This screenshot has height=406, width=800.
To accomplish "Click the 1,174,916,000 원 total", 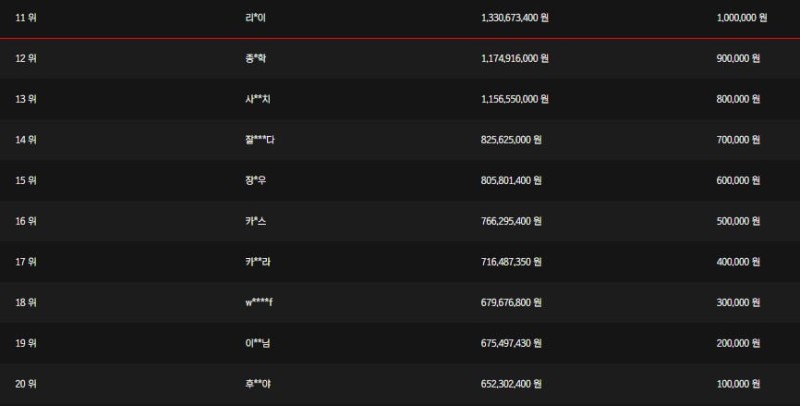I will click(x=514, y=58).
